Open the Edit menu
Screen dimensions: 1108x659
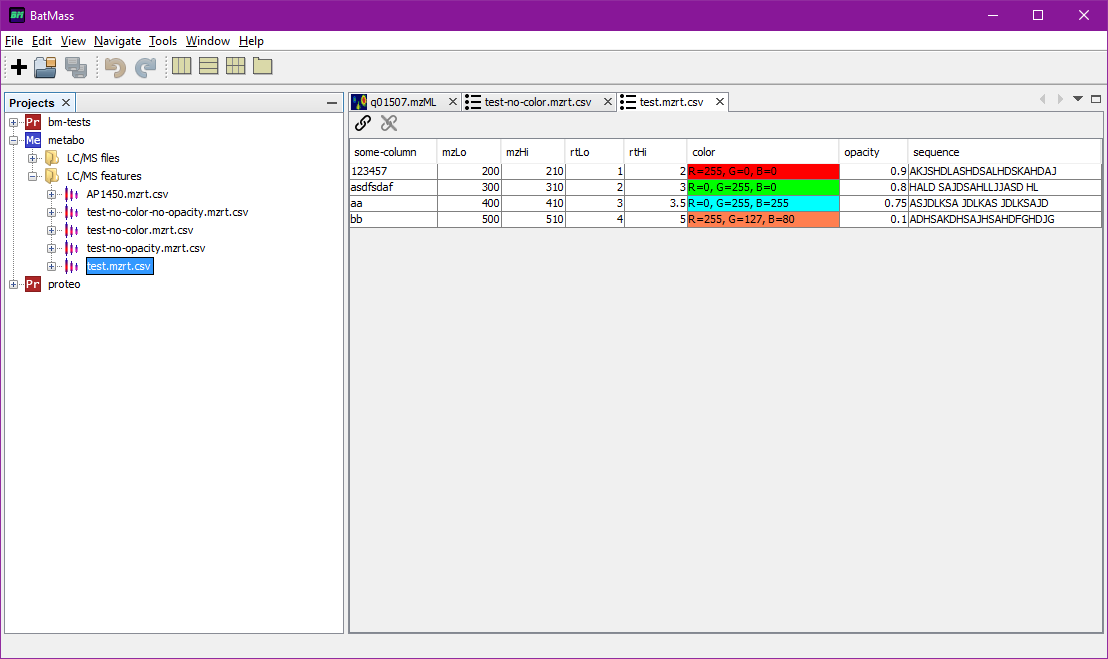[42, 41]
